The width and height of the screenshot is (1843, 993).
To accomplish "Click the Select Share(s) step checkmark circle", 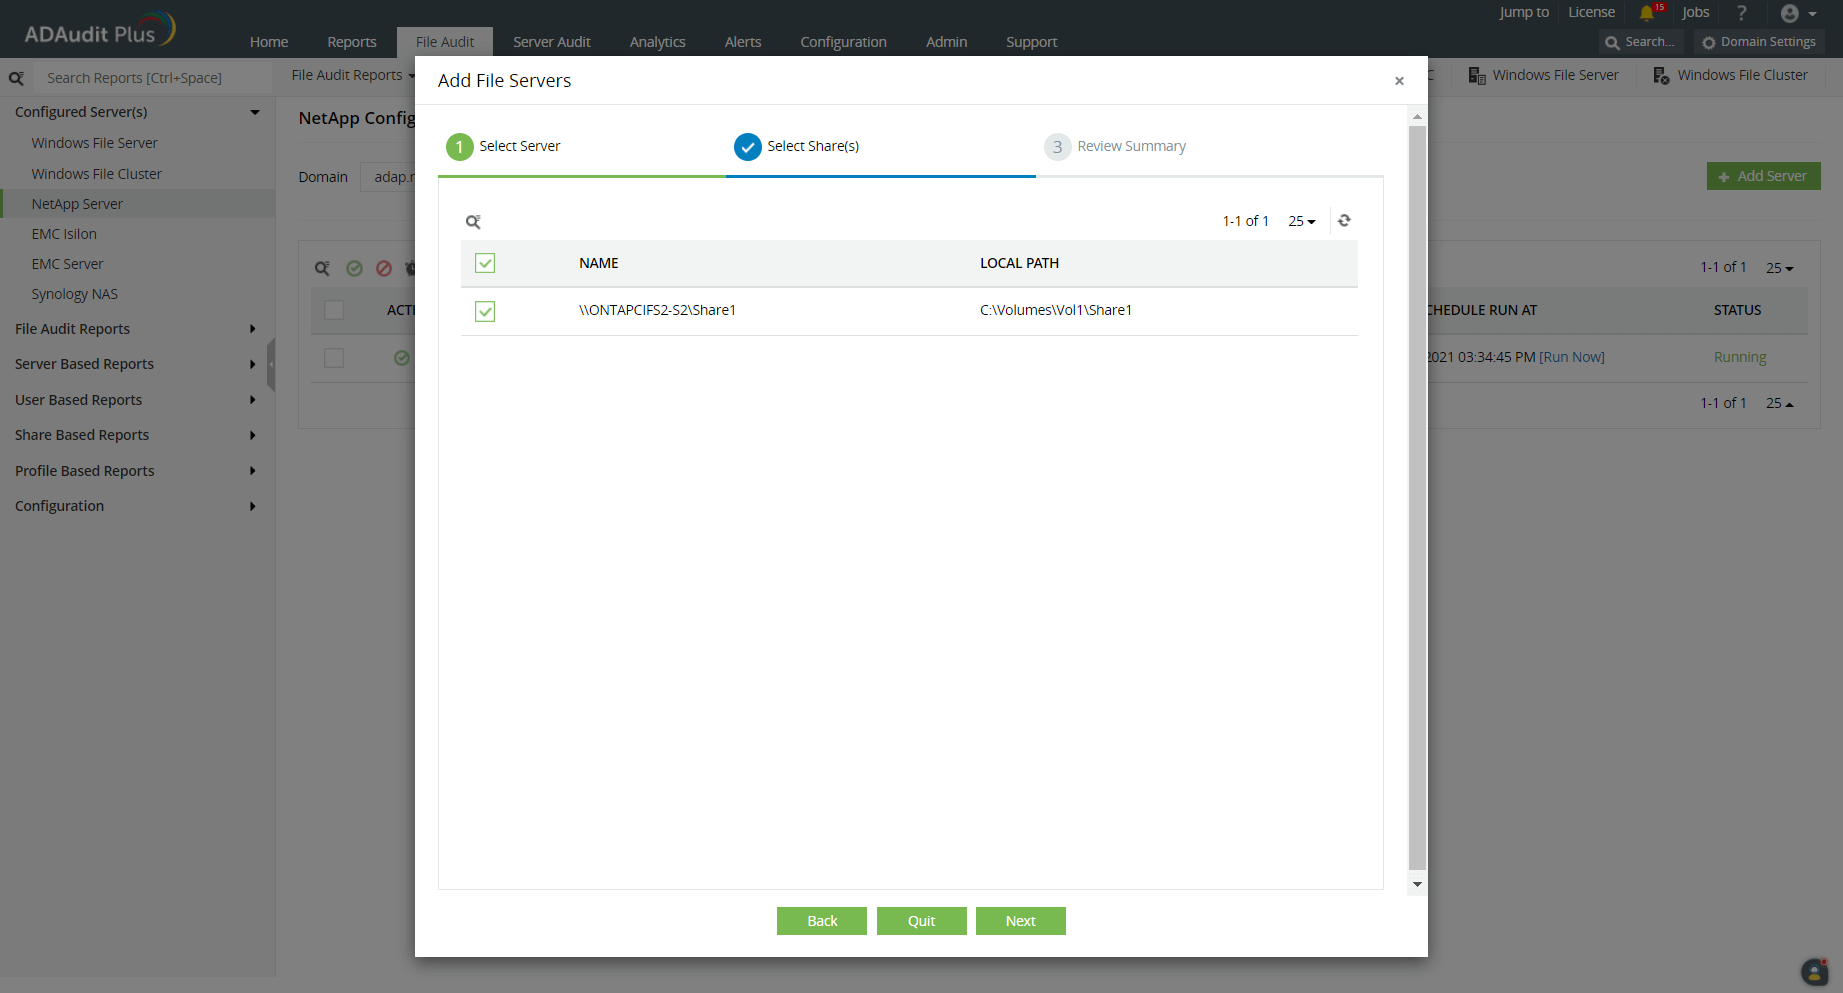I will [748, 147].
